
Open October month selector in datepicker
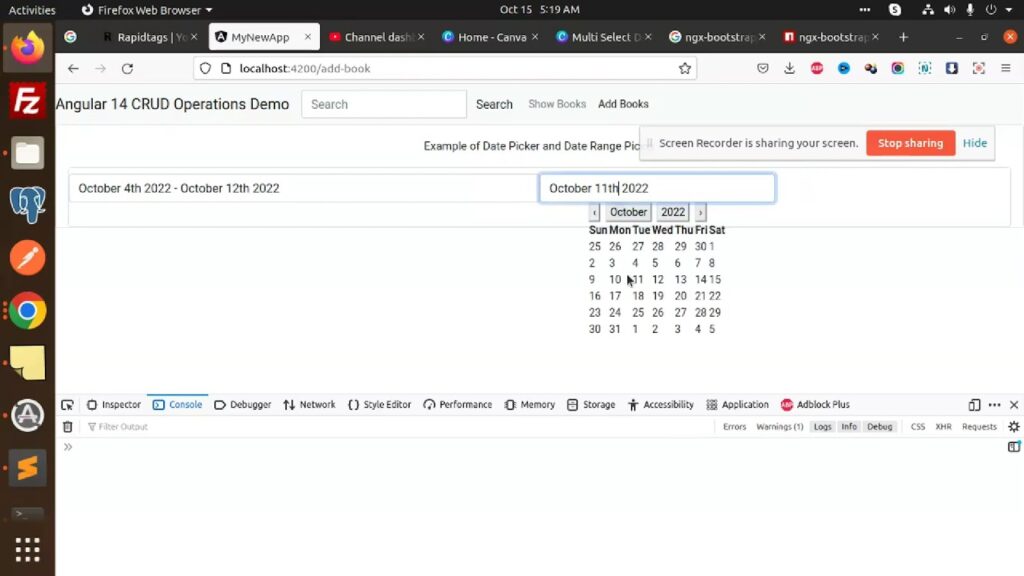pos(628,212)
